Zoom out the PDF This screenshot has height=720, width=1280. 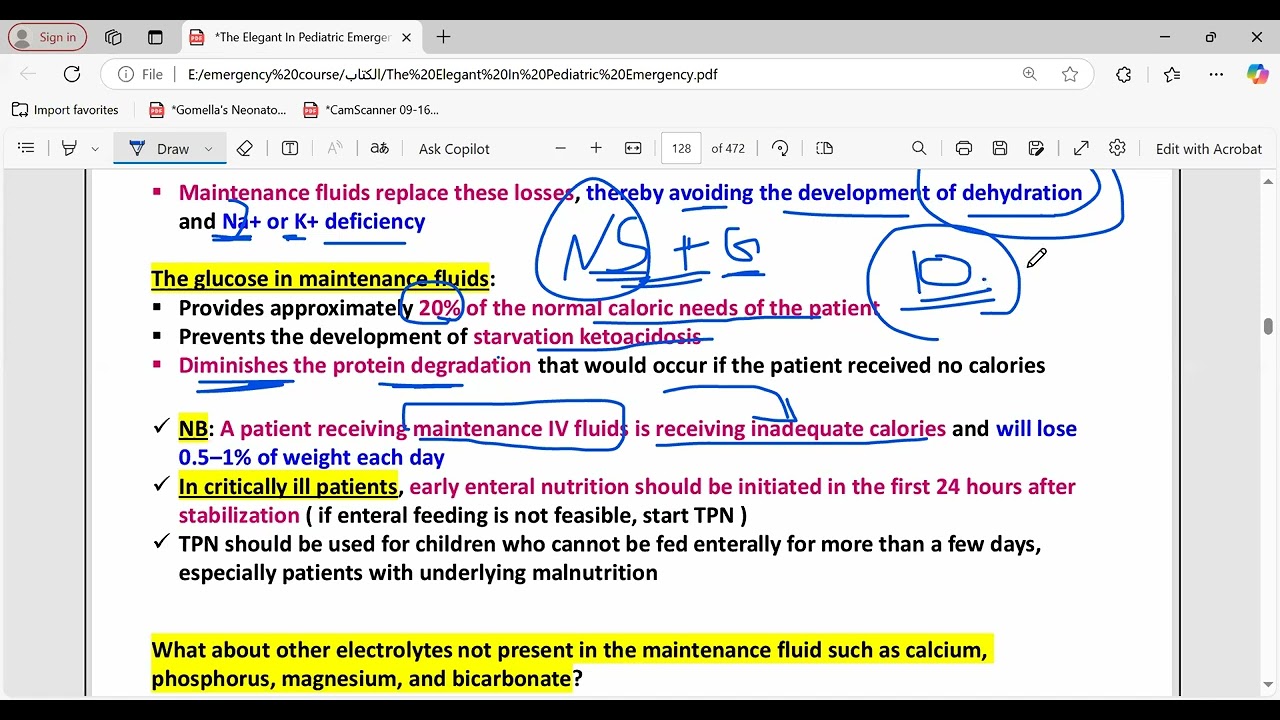click(560, 148)
